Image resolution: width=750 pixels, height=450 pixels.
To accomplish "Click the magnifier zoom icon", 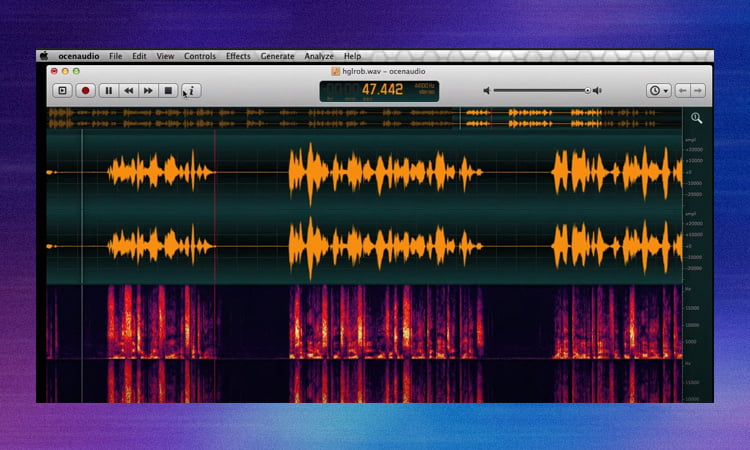I will [696, 118].
